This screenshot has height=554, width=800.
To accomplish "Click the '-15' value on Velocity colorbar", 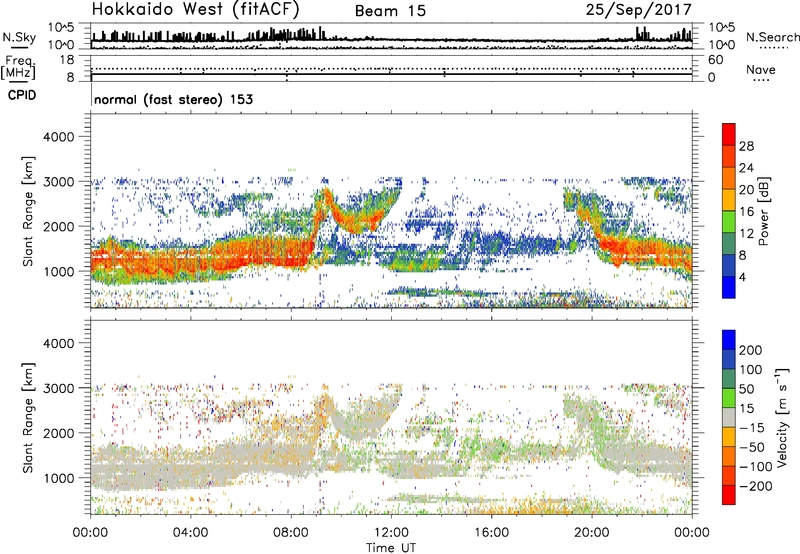I will tap(752, 428).
